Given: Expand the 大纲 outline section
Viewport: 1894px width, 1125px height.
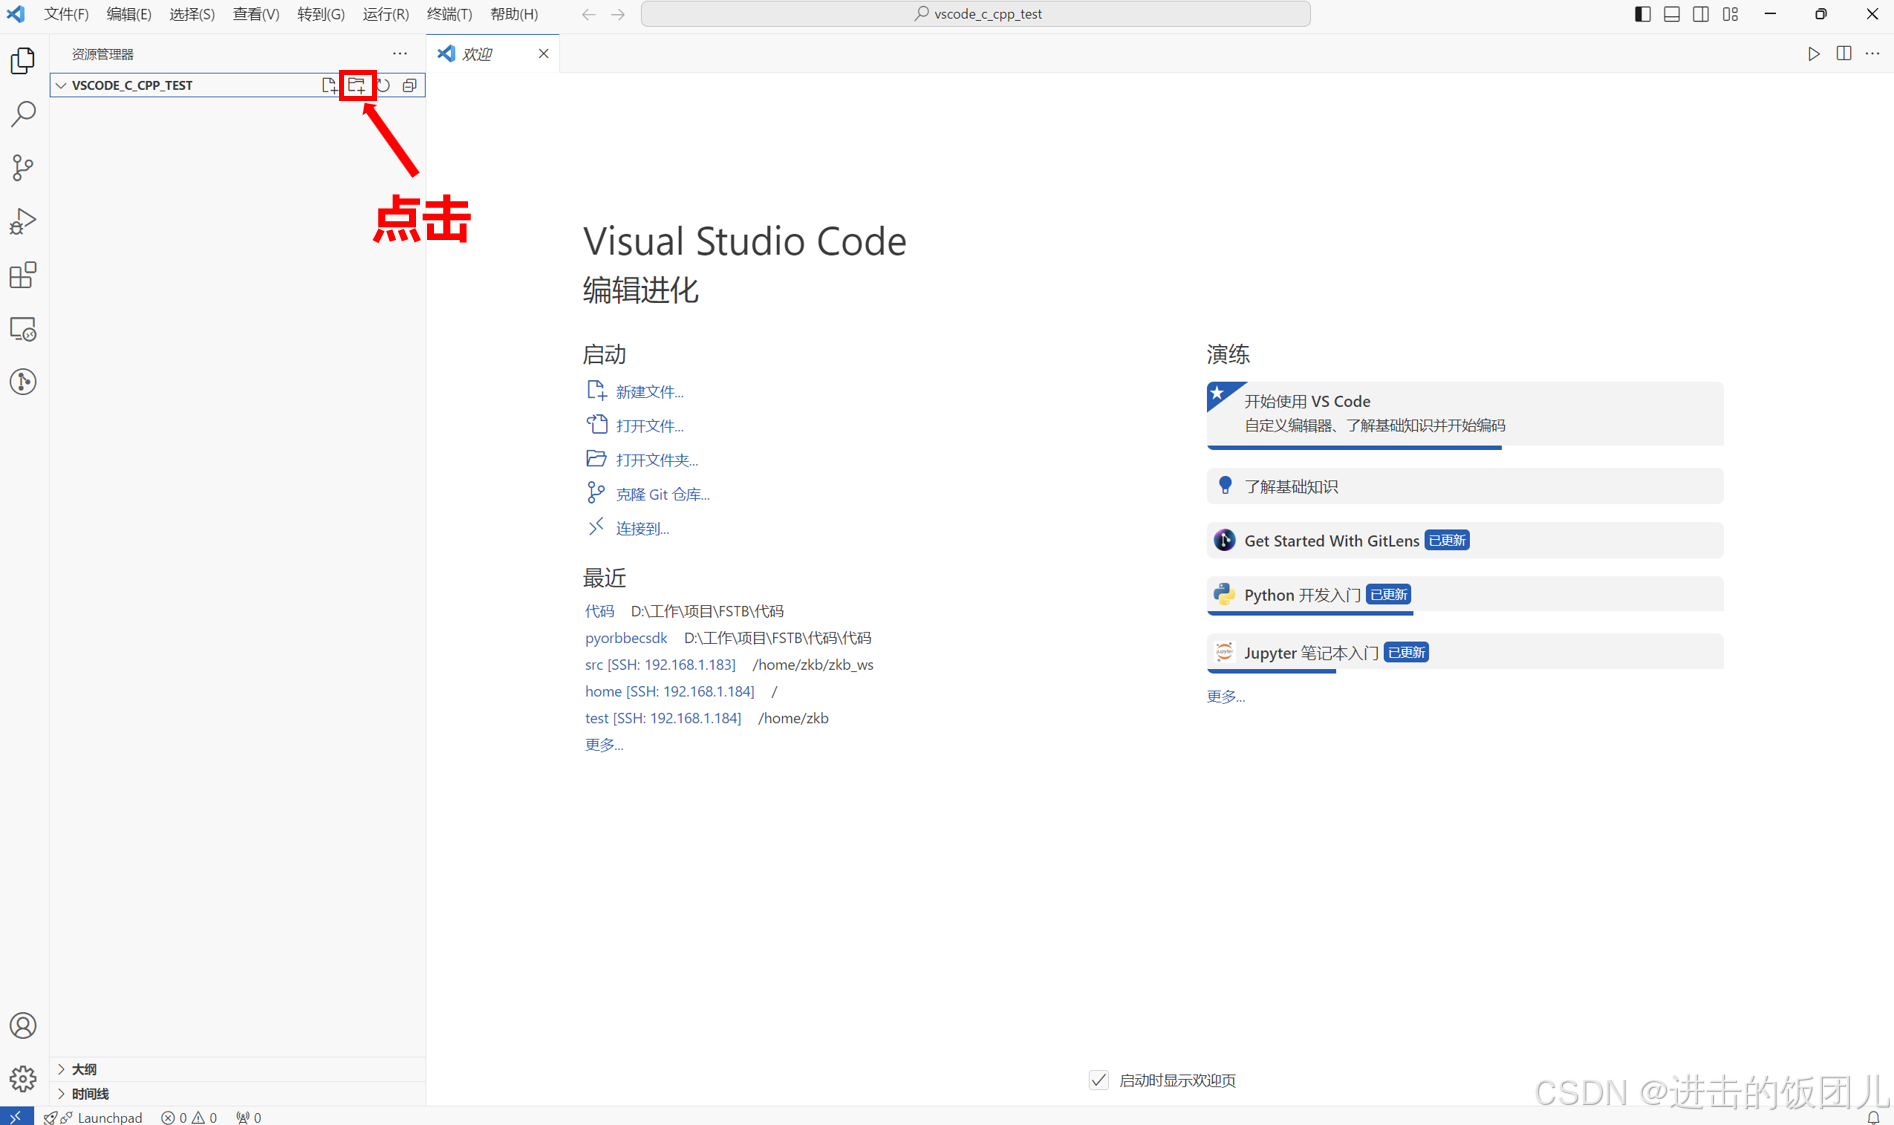Looking at the screenshot, I should [84, 1069].
